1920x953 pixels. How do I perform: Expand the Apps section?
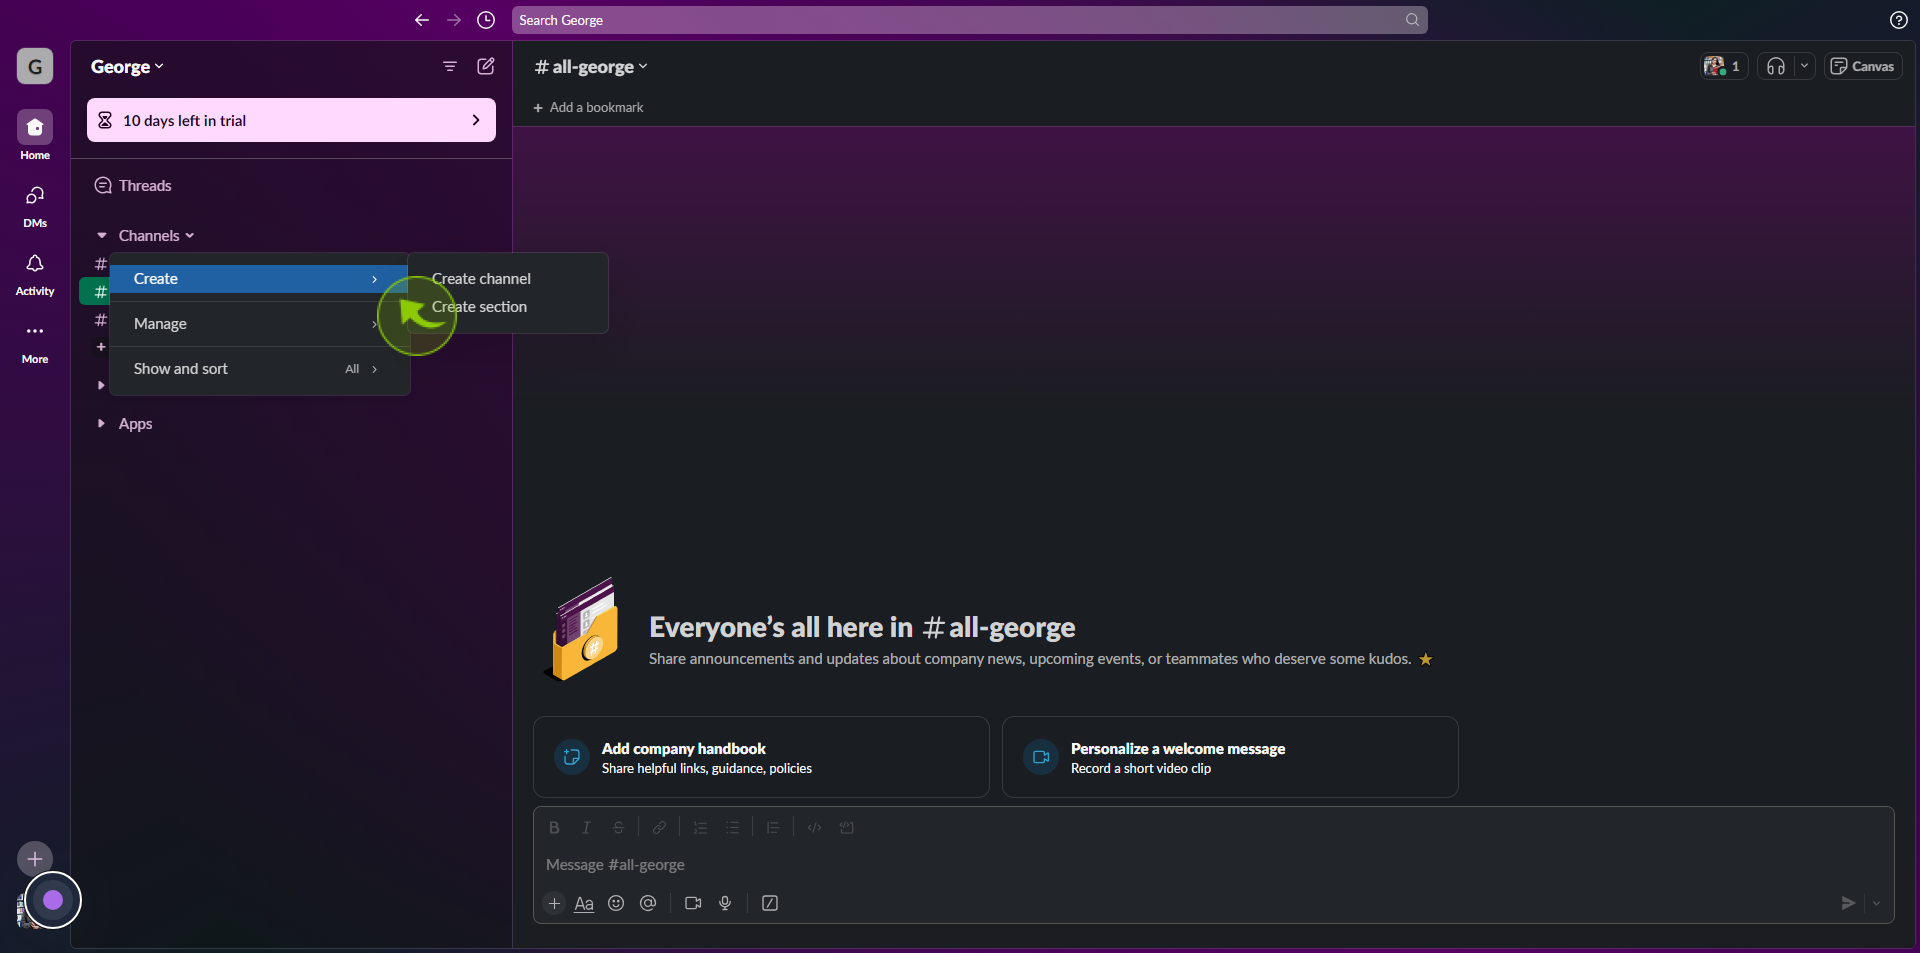[x=101, y=423]
